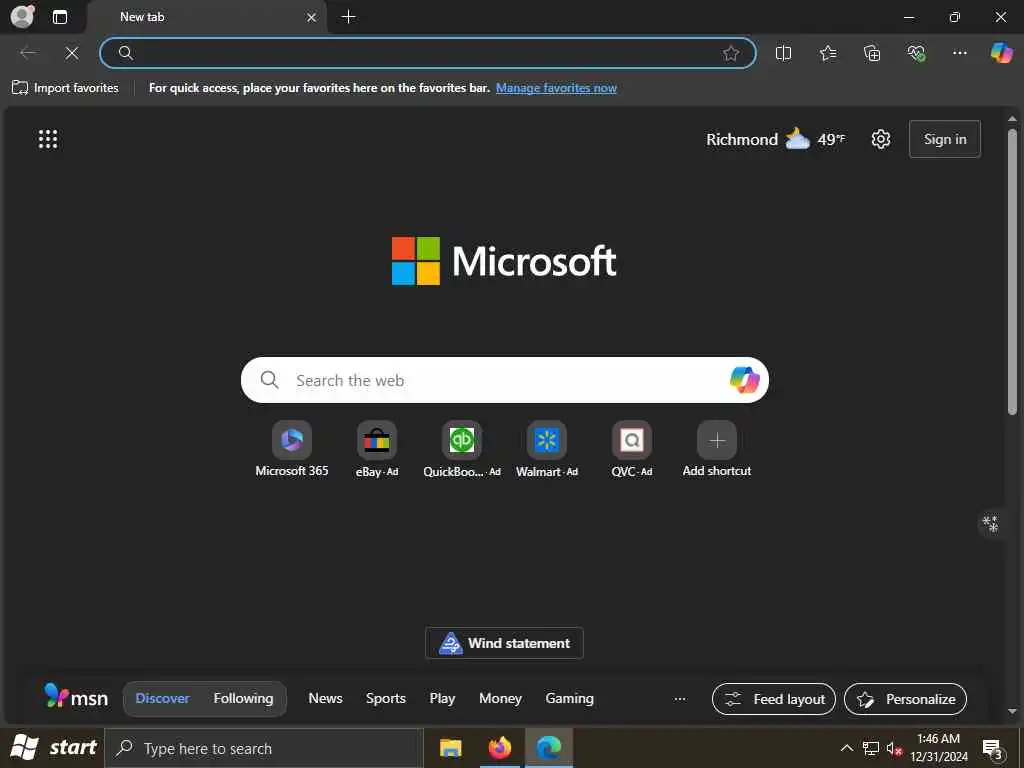Show hidden system tray icons
Image resolution: width=1024 pixels, height=768 pixels.
(846, 748)
